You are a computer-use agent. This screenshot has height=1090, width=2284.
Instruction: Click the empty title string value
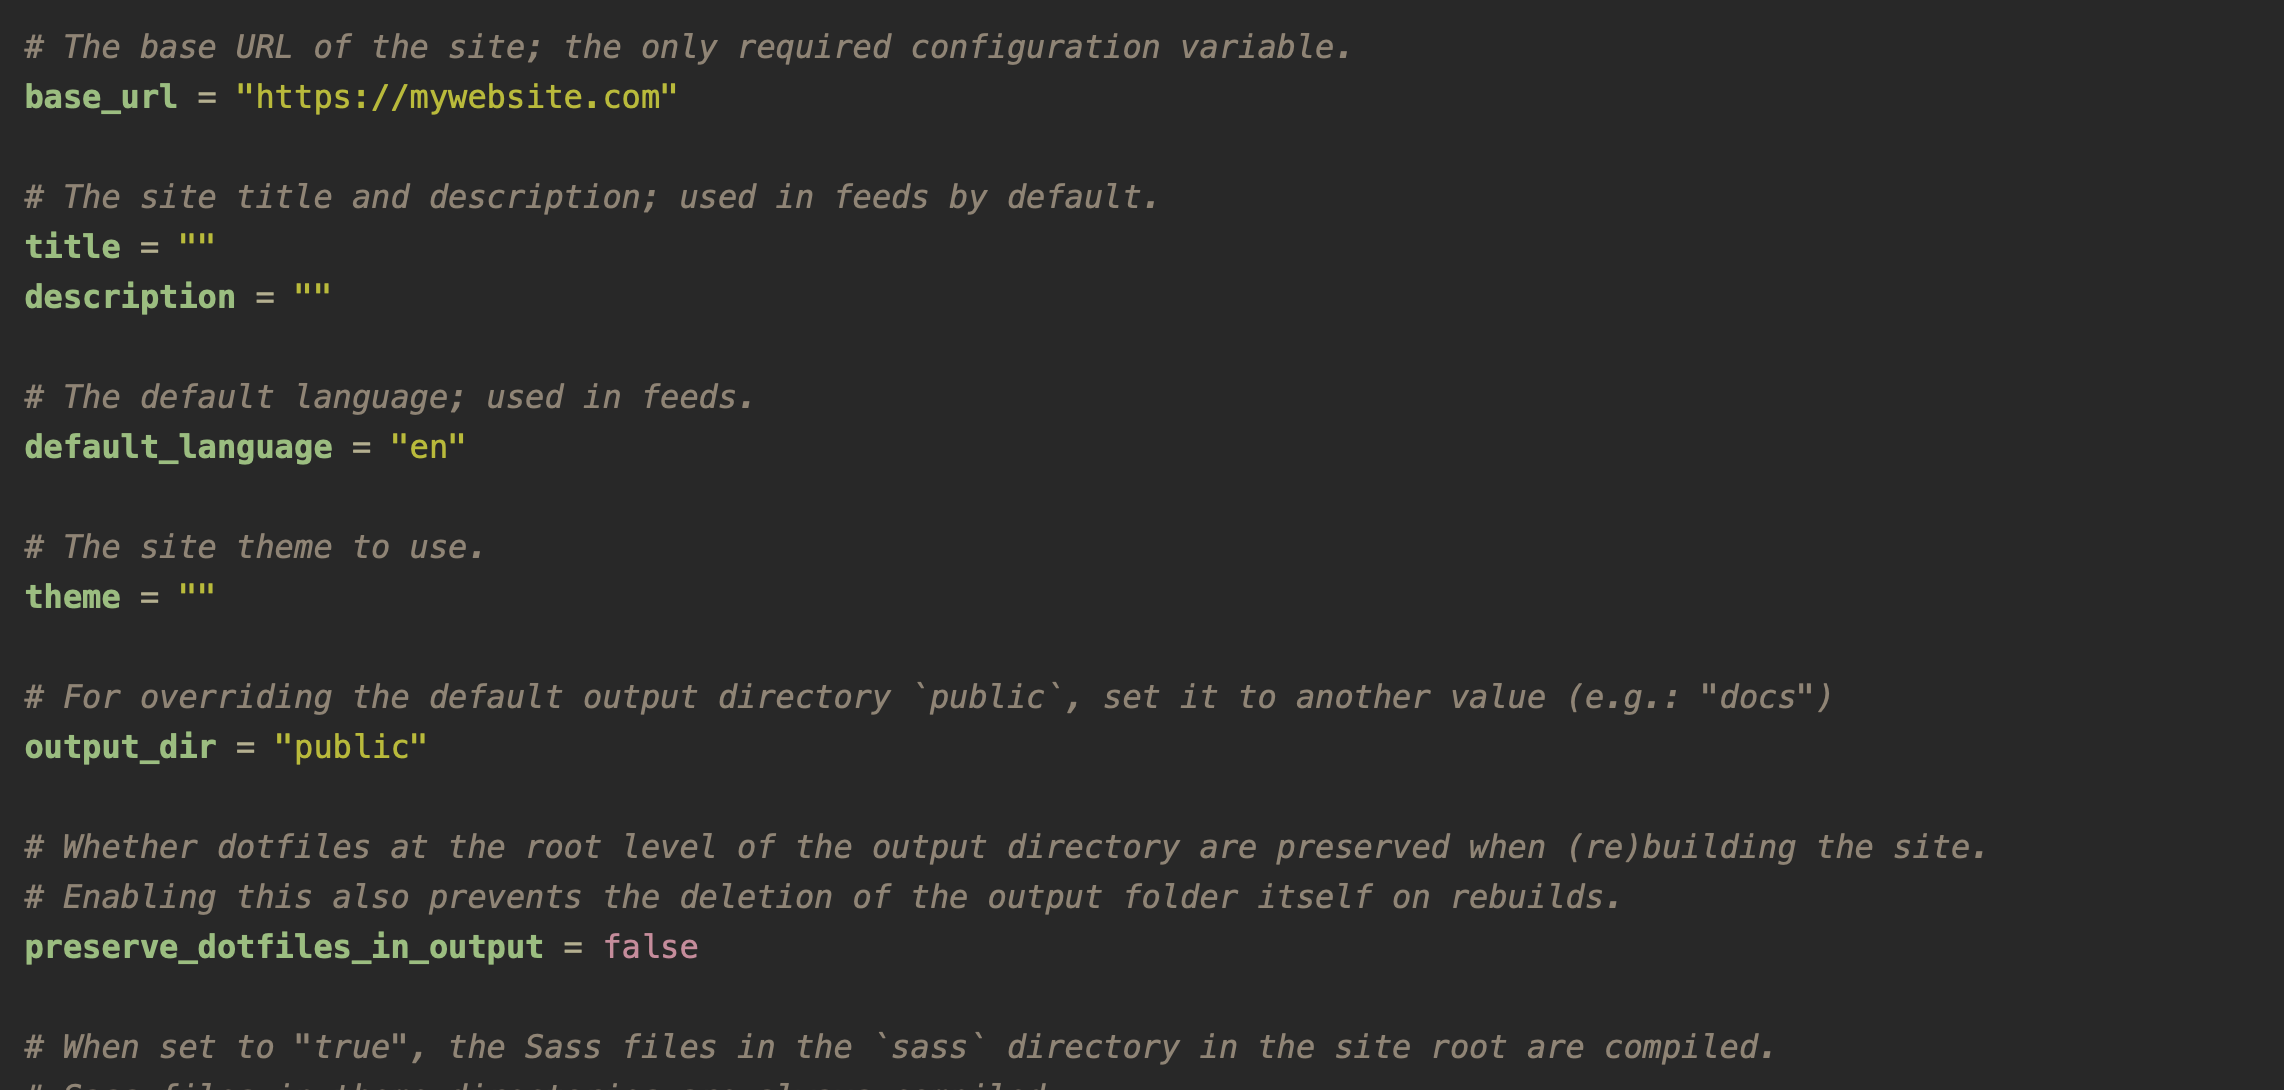coord(197,247)
